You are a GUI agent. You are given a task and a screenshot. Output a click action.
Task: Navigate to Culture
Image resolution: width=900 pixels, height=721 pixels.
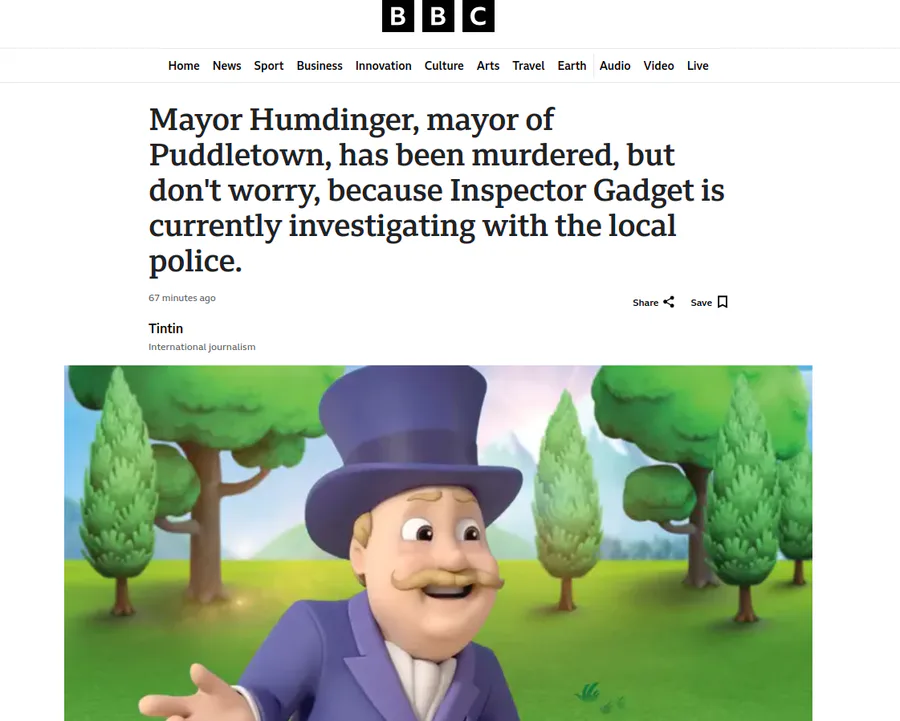[444, 65]
